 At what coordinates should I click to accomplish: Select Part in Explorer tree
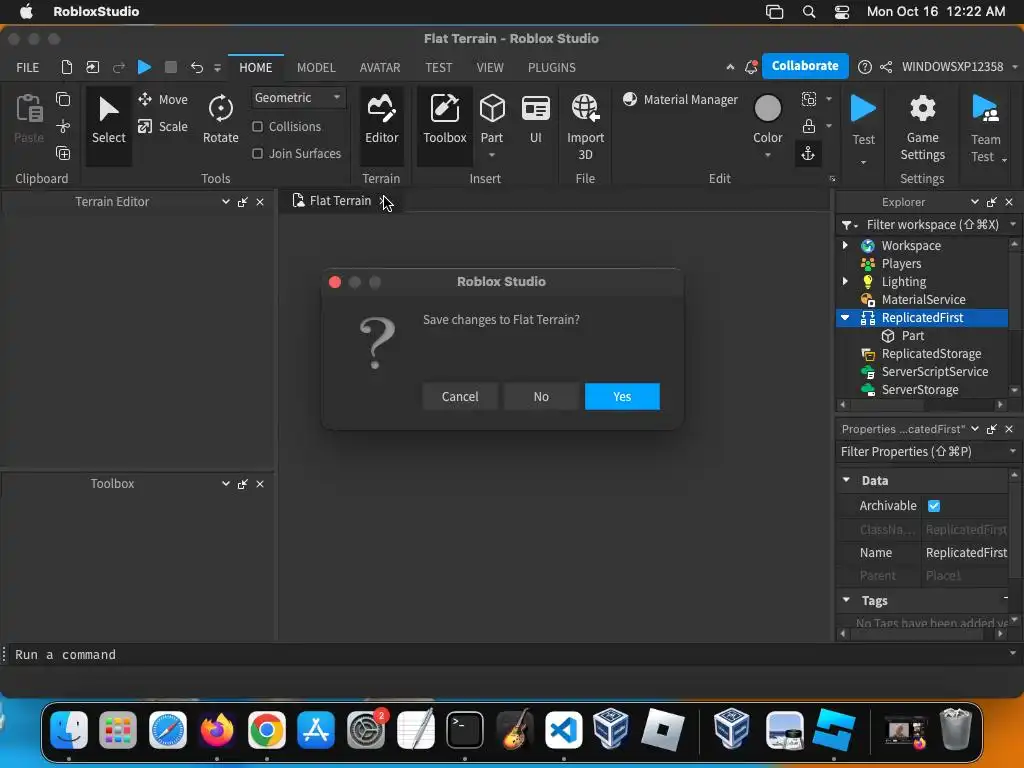(912, 336)
